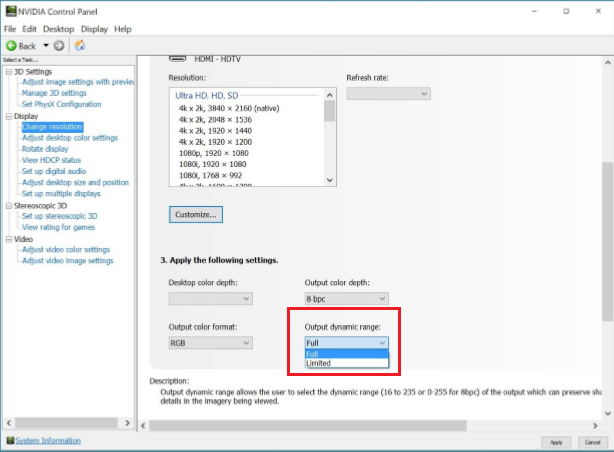
Task: Open the Desktop color depth dropdown
Action: [211, 298]
